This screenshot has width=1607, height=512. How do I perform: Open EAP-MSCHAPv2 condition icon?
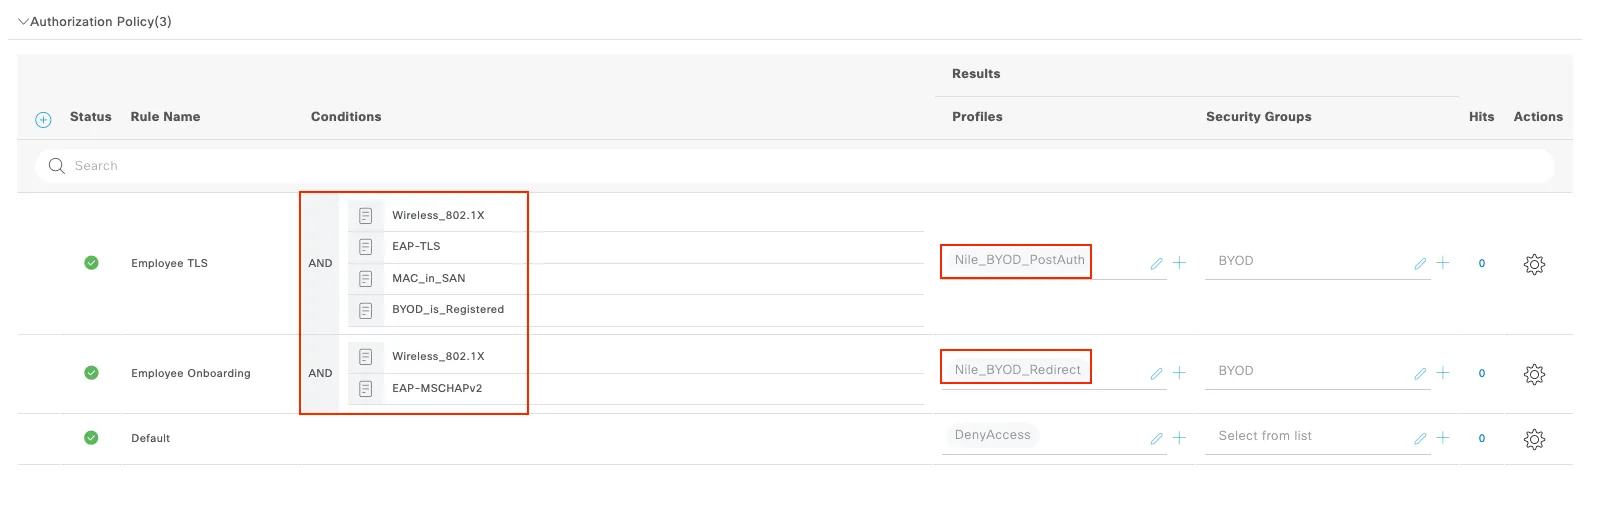[x=366, y=388]
